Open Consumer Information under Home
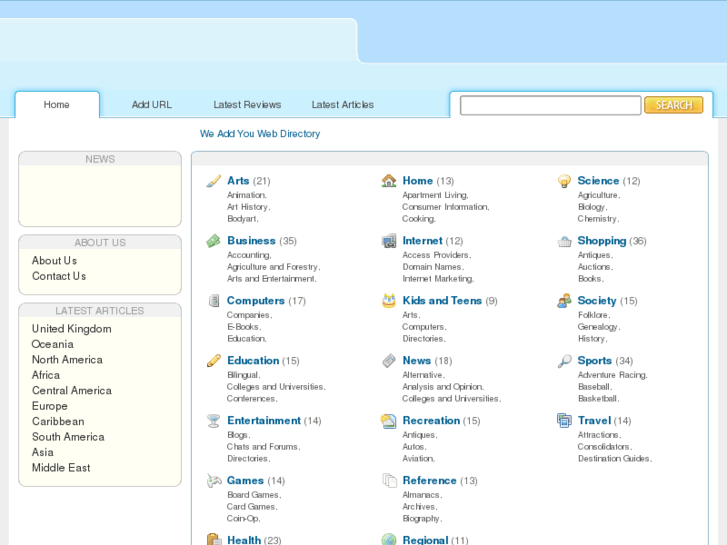The image size is (727, 545). click(x=445, y=207)
